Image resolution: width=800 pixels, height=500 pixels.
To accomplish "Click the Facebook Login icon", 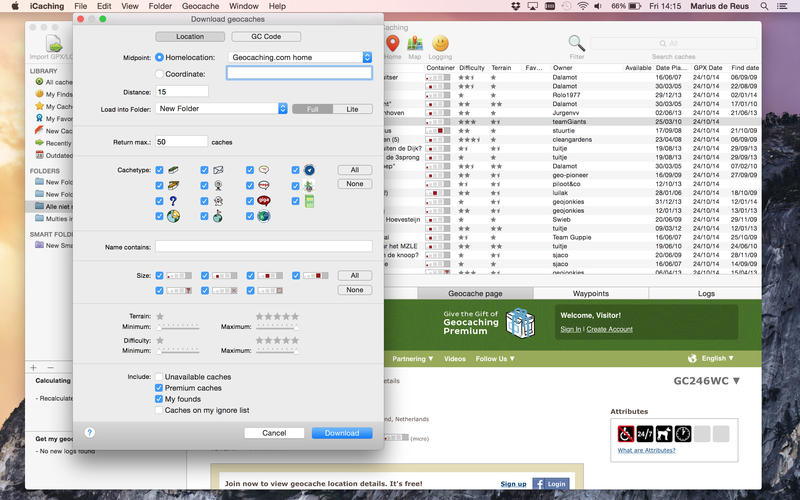I will [x=550, y=484].
